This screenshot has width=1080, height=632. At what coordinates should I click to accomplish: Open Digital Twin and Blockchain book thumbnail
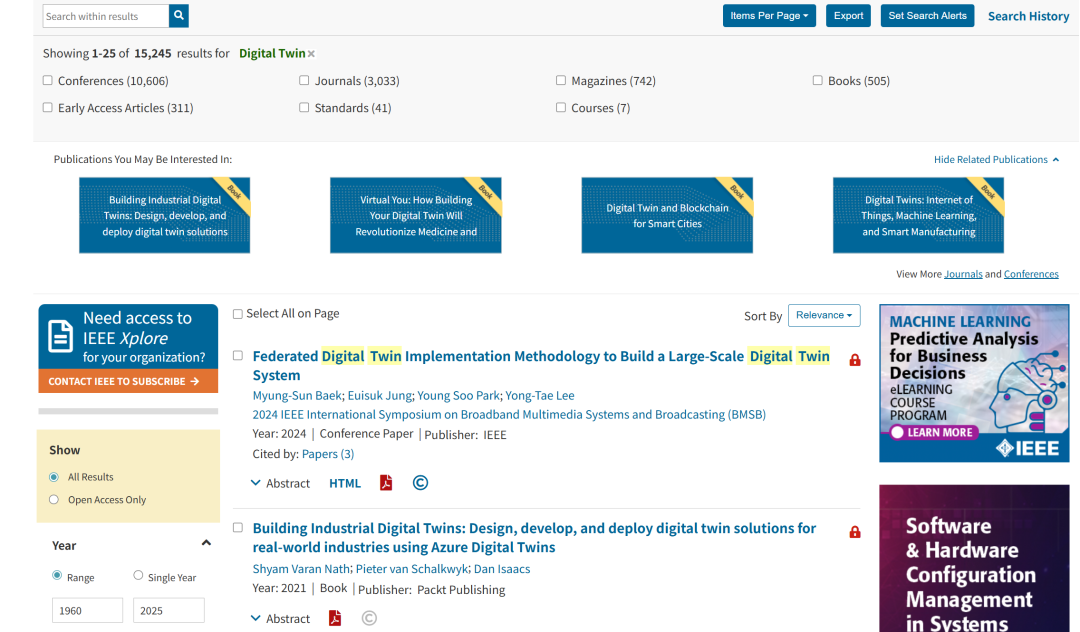[667, 215]
